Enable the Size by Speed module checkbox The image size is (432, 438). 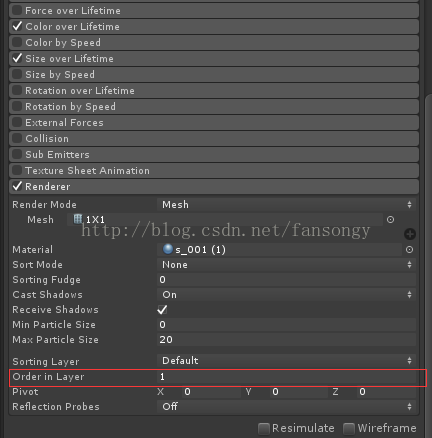pyautogui.click(x=17, y=74)
